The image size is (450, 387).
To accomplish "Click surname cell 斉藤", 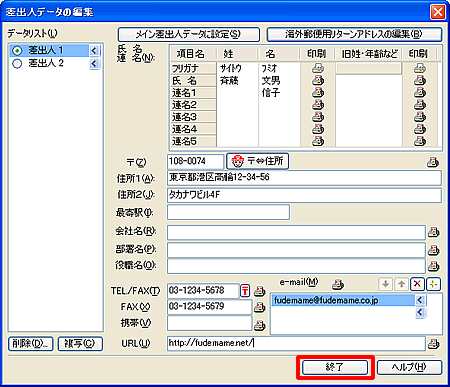I will click(x=237, y=80).
